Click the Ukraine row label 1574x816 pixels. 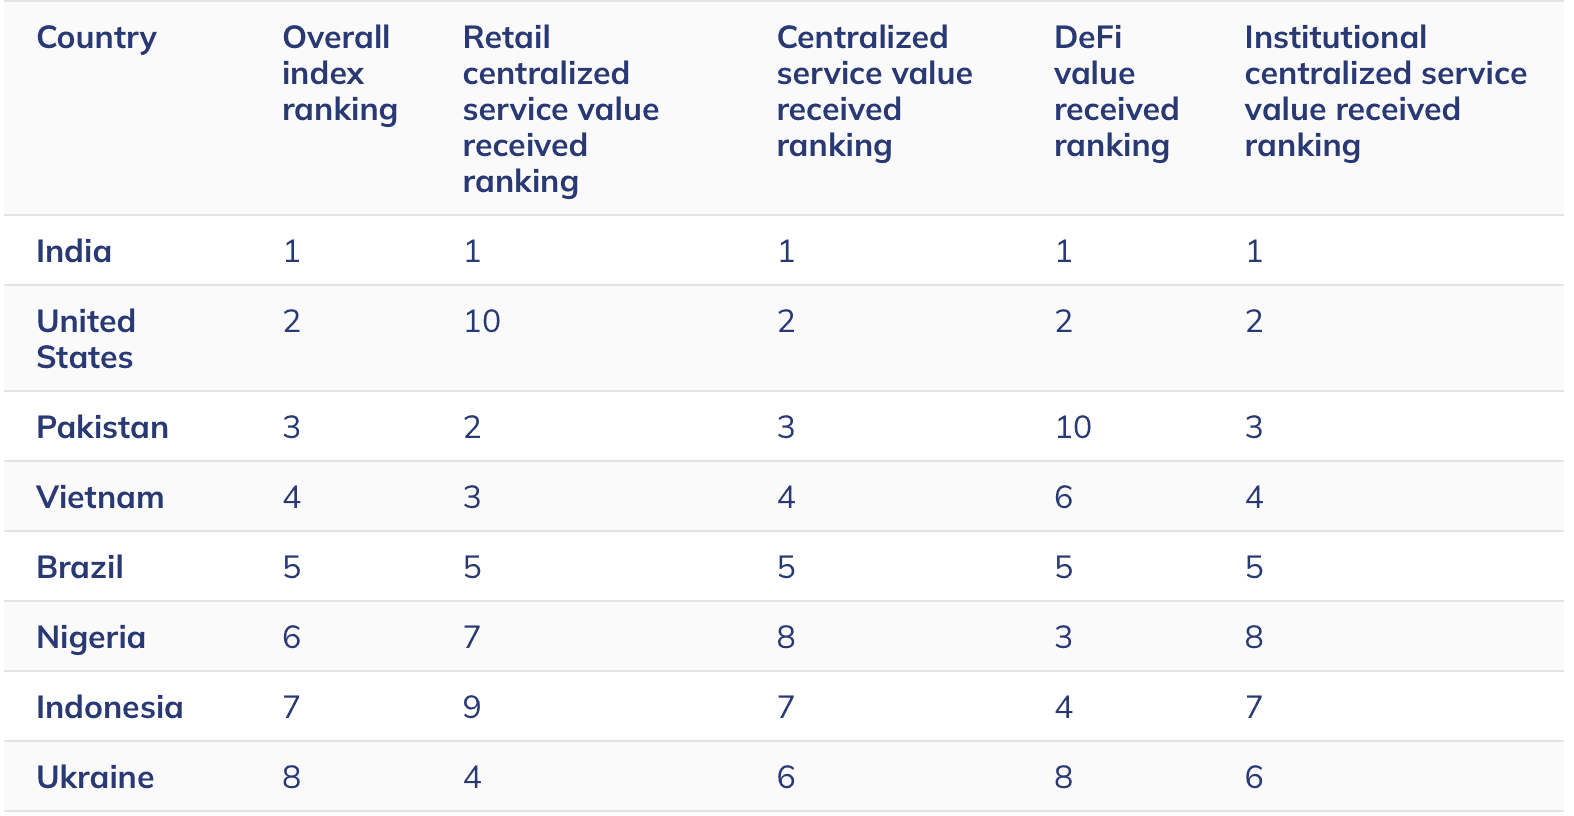95,777
